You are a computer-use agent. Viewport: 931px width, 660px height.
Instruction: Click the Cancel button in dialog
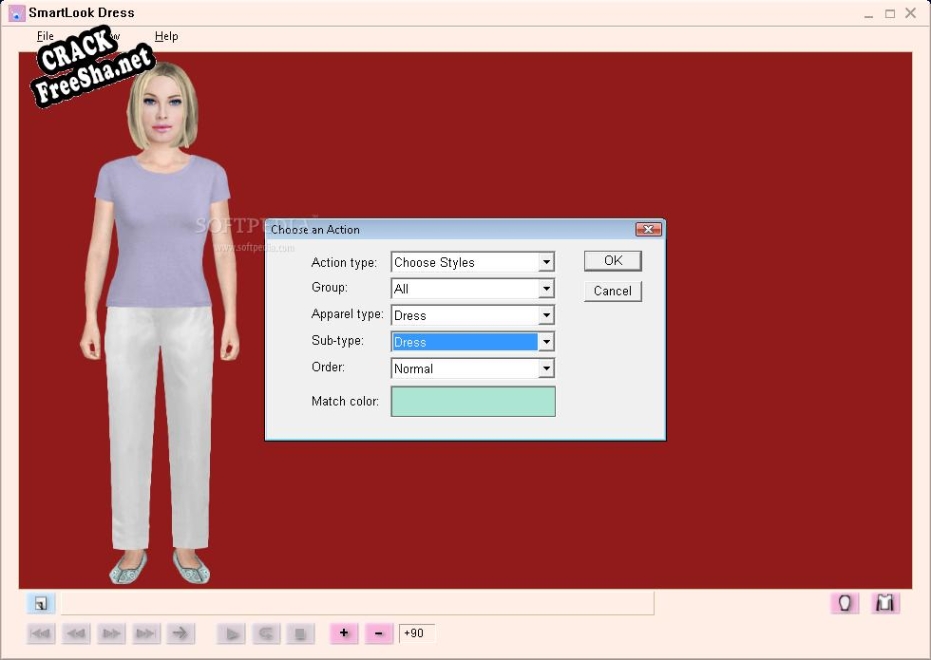(613, 291)
